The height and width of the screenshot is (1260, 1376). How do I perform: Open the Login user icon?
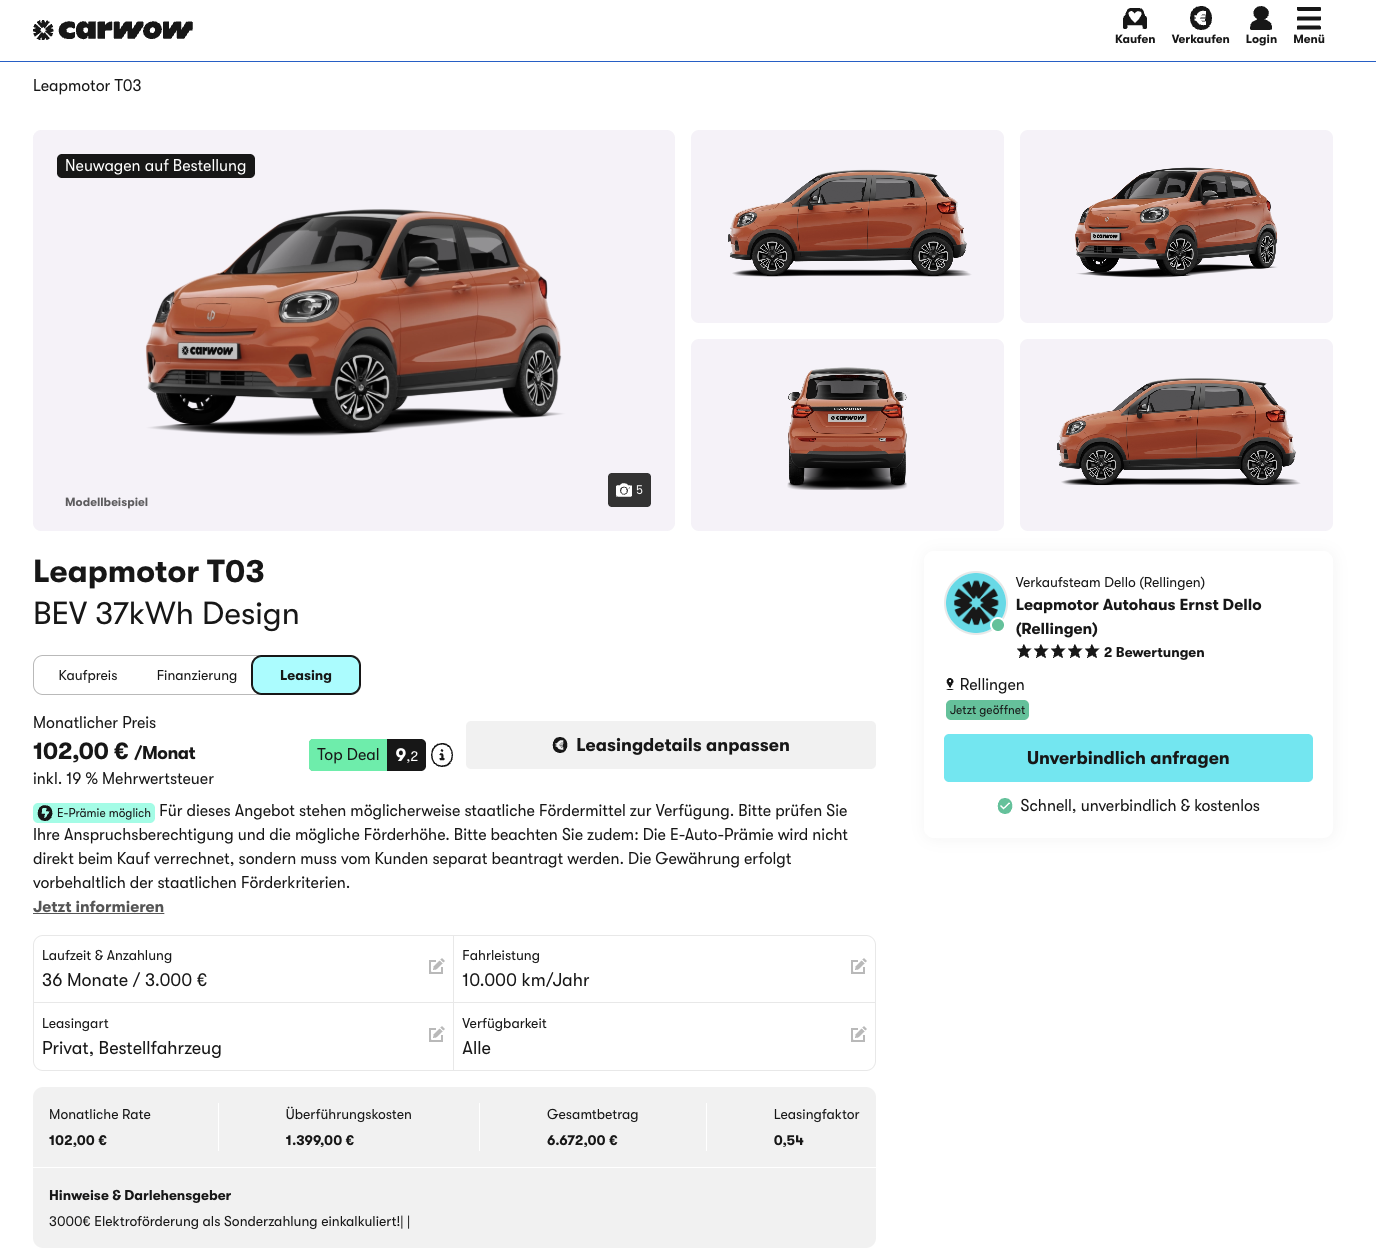(1261, 18)
